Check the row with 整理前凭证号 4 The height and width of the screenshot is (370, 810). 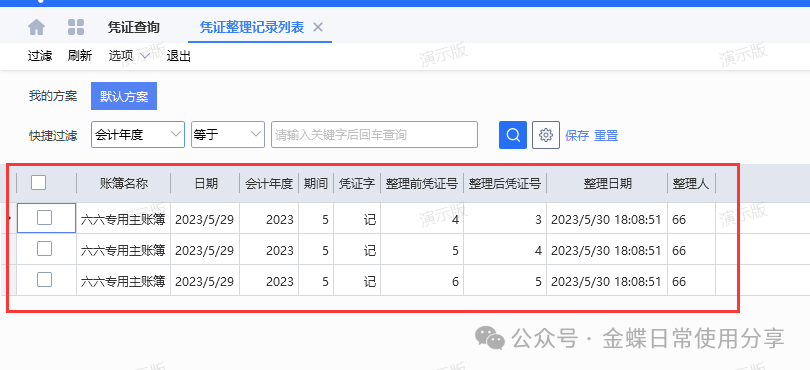point(44,218)
